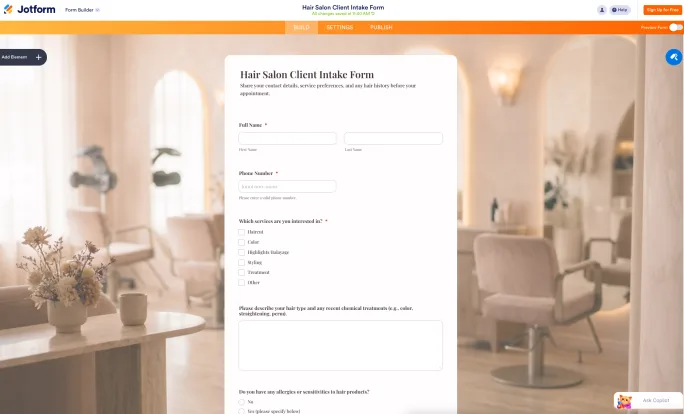Click the hair type question label

click(x=326, y=311)
